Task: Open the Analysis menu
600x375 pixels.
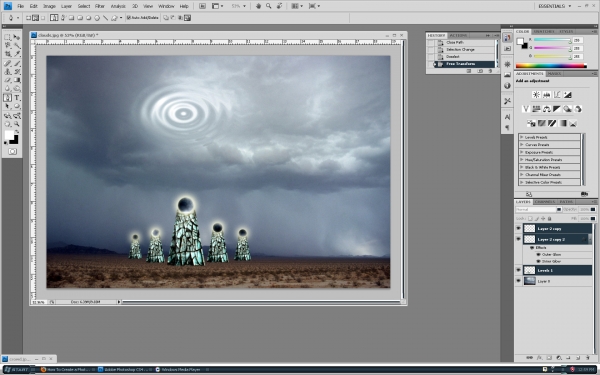Action: [x=118, y=6]
